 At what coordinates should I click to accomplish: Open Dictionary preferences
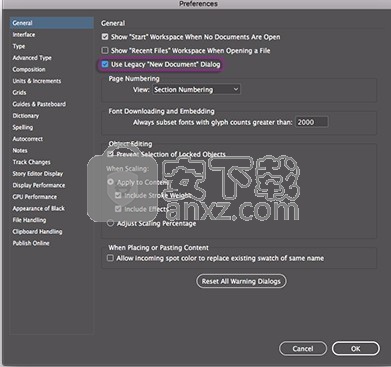26,116
